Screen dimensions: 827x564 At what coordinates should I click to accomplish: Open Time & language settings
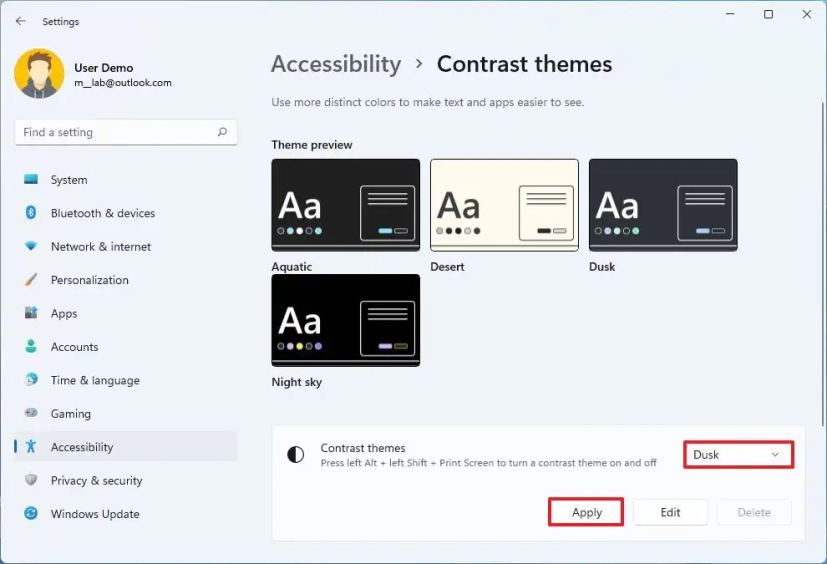click(126, 380)
